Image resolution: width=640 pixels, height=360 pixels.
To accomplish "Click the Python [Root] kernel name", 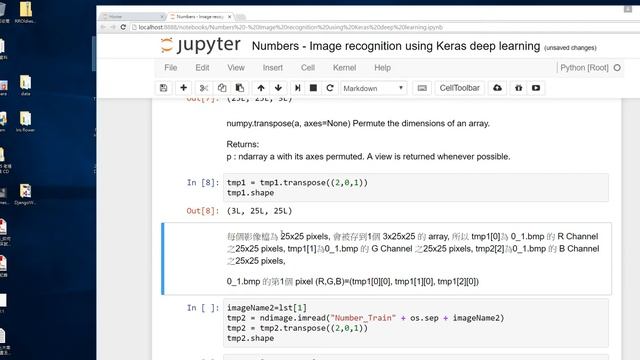I will [x=584, y=68].
